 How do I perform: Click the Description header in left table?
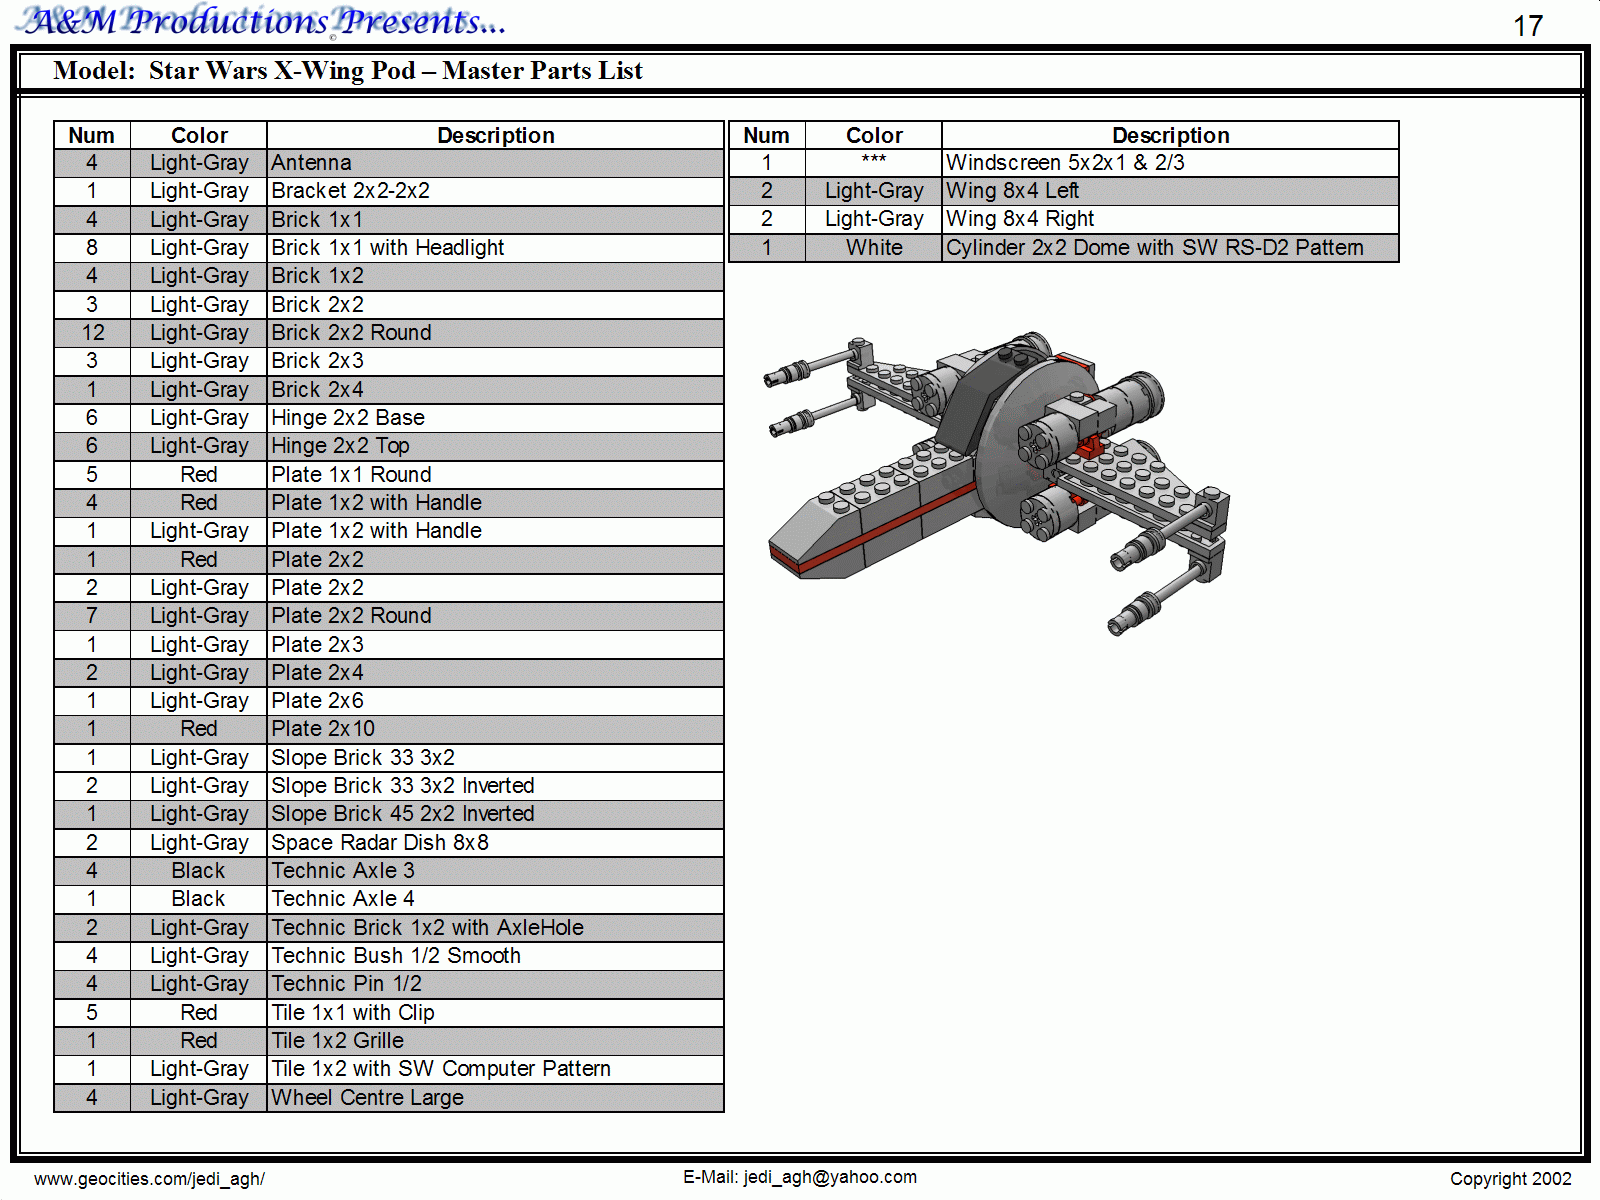(495, 135)
